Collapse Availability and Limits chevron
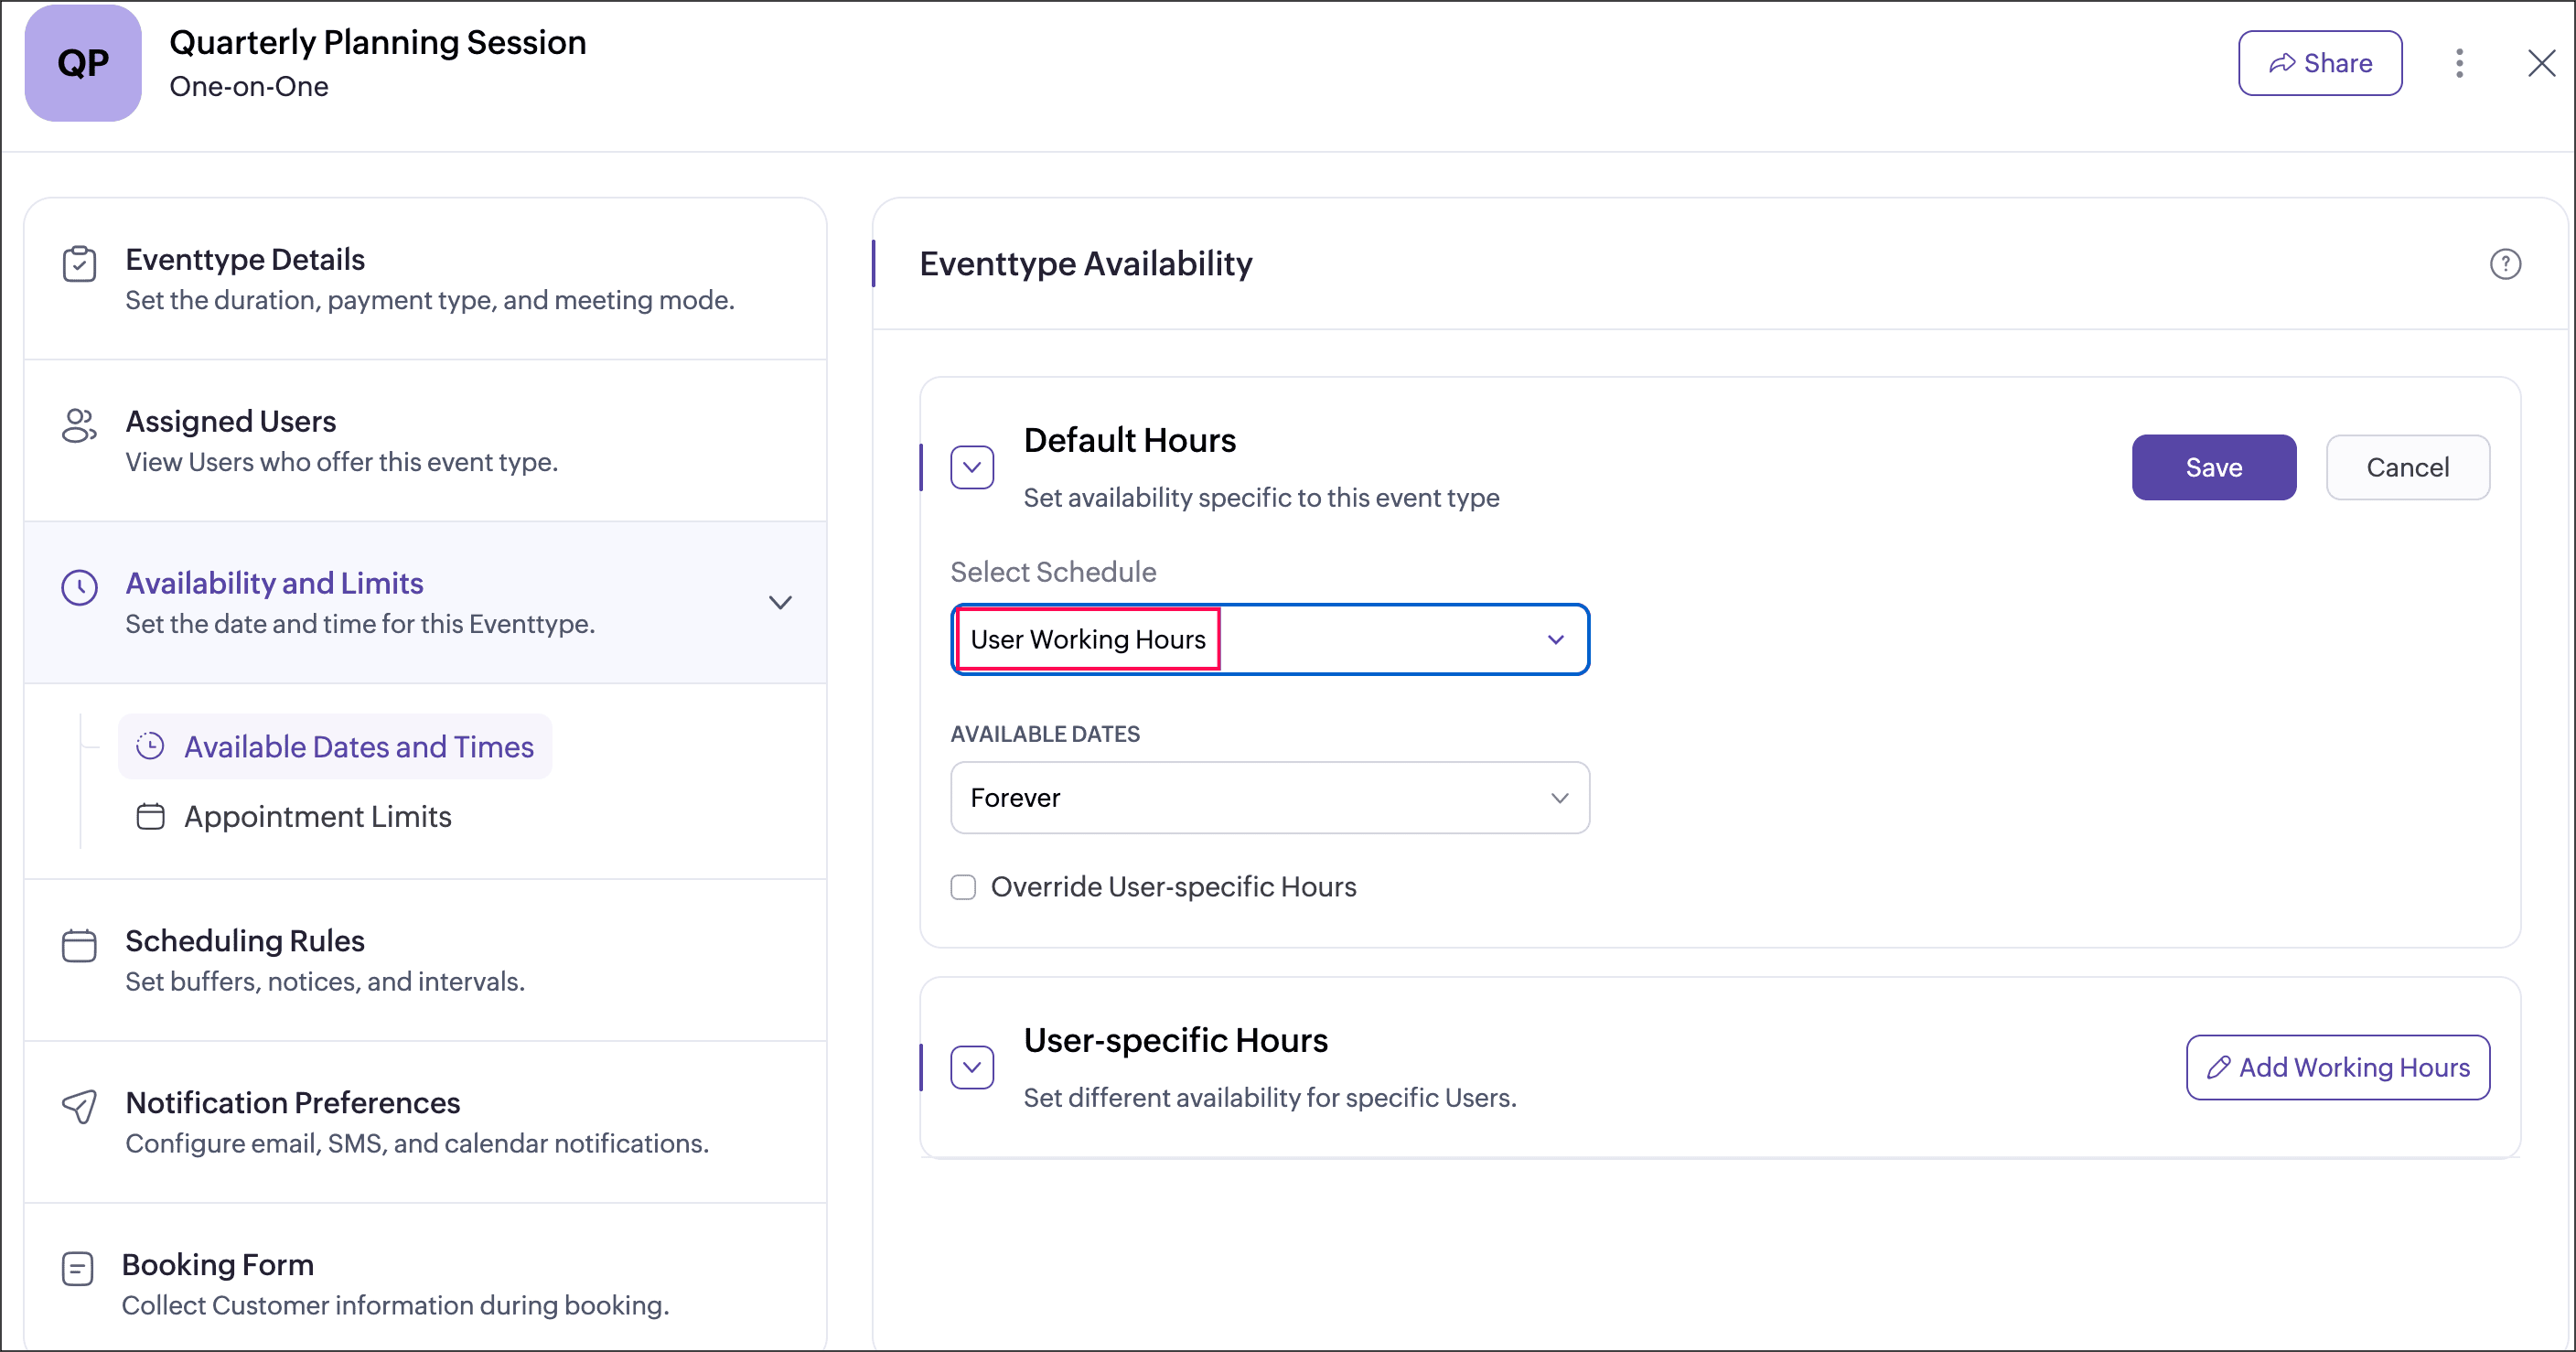This screenshot has width=2576, height=1352. point(780,602)
